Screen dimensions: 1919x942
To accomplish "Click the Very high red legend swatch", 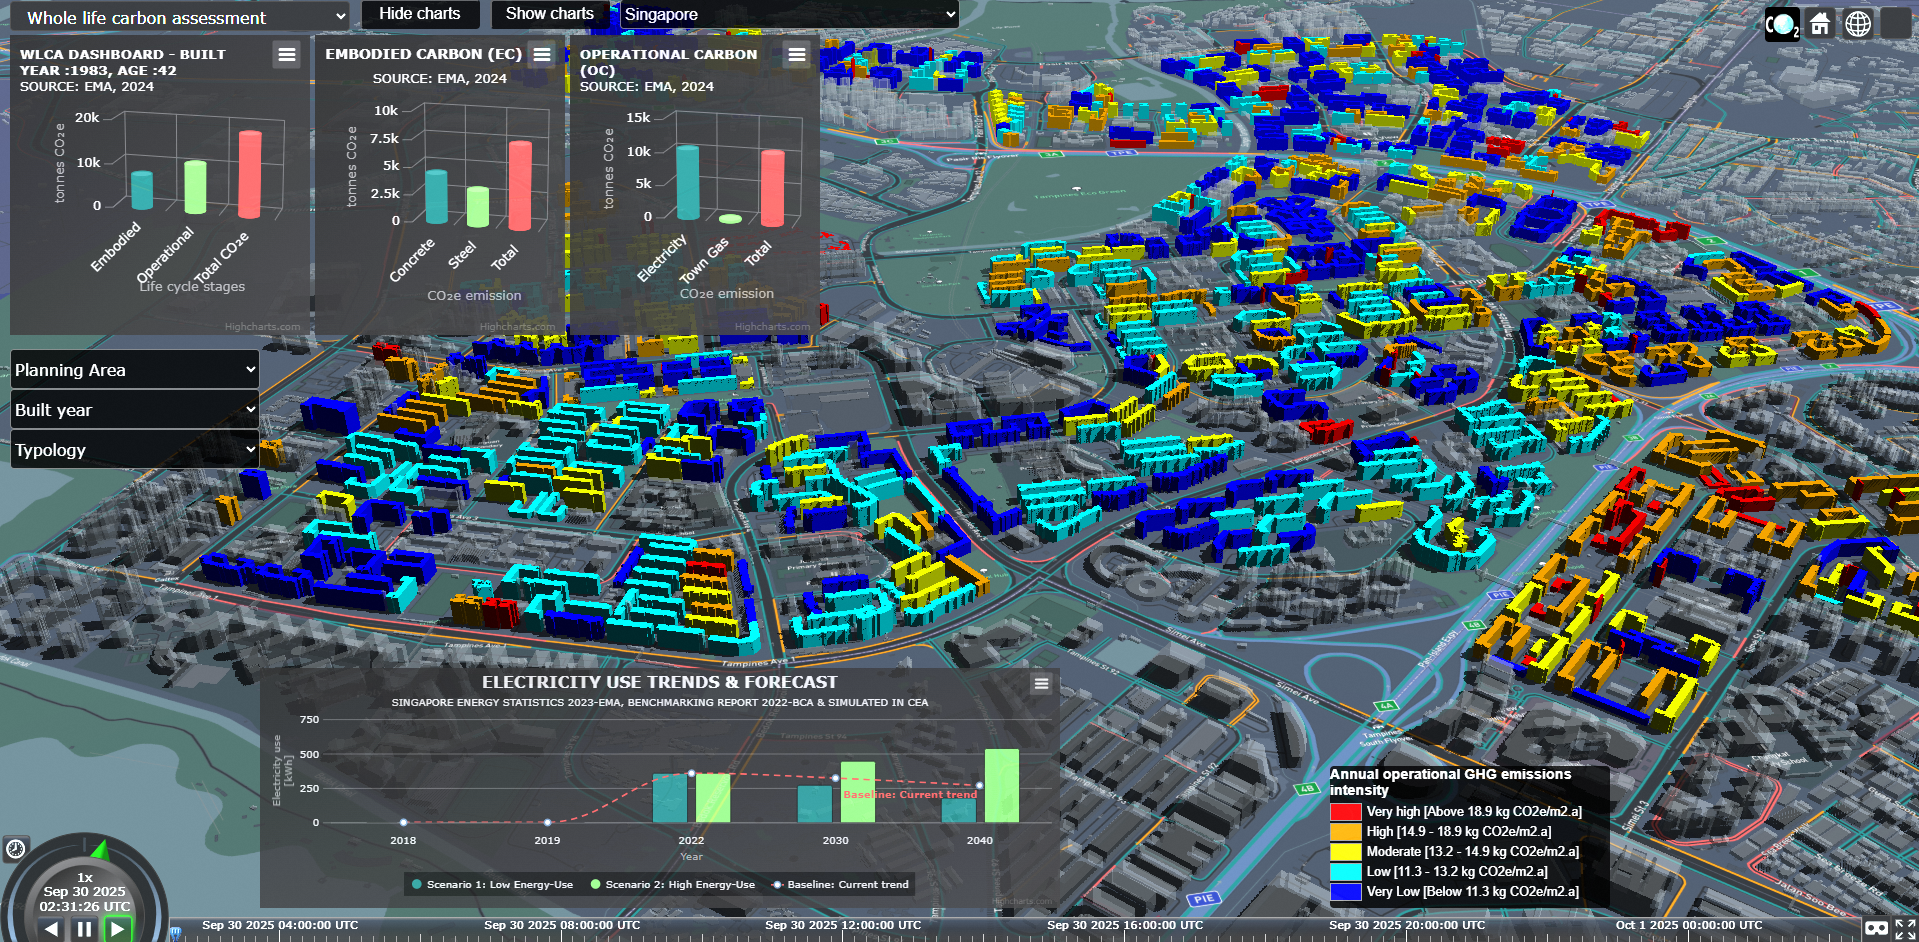I will [x=1346, y=812].
